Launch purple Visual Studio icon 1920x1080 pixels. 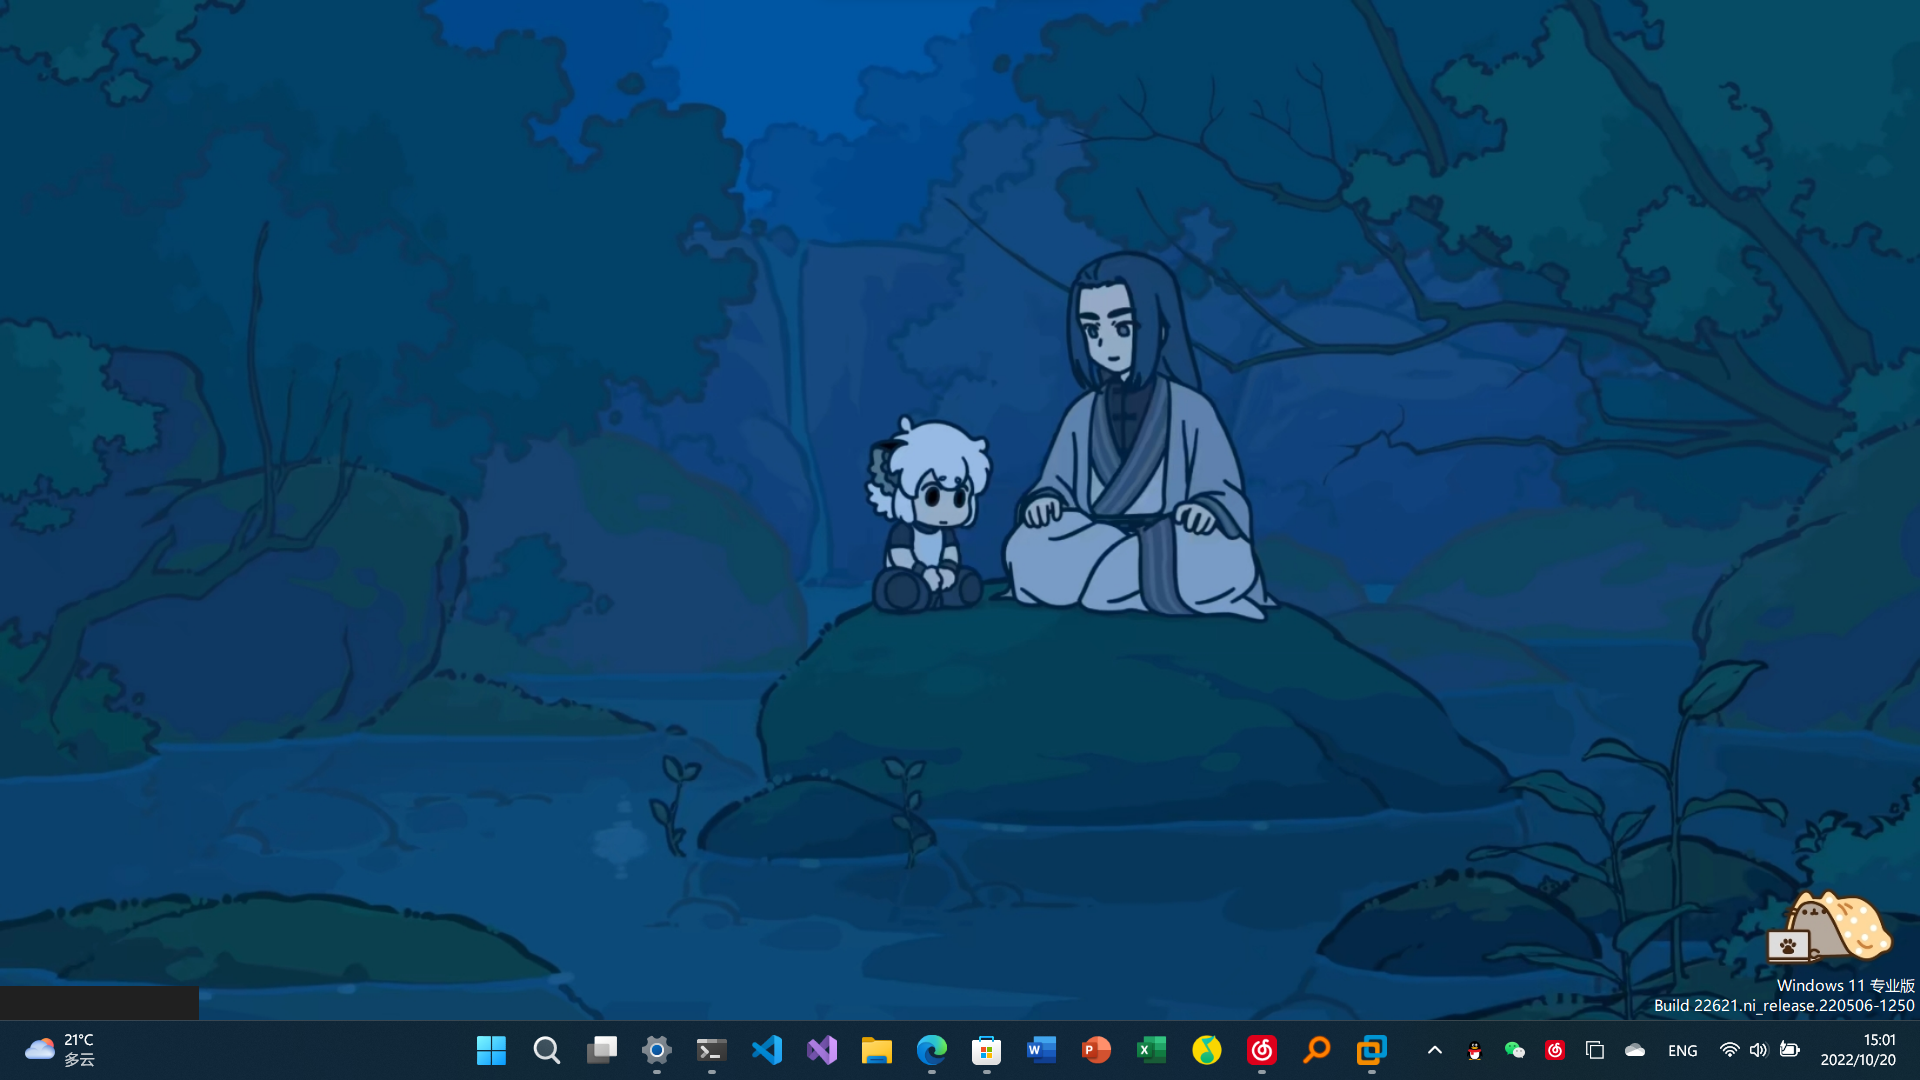821,1050
